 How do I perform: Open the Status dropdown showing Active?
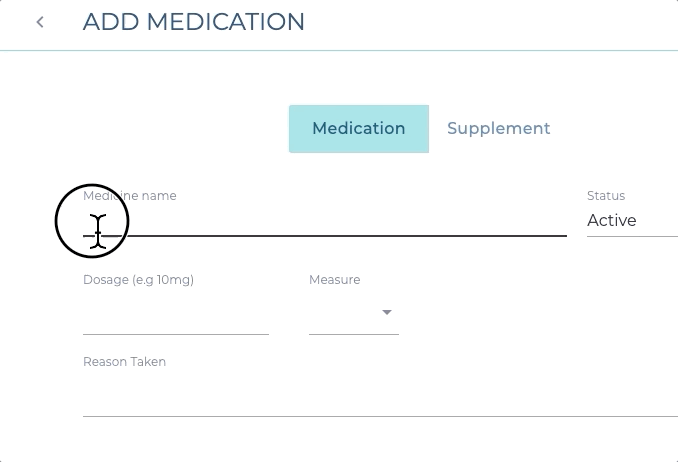[x=630, y=221]
